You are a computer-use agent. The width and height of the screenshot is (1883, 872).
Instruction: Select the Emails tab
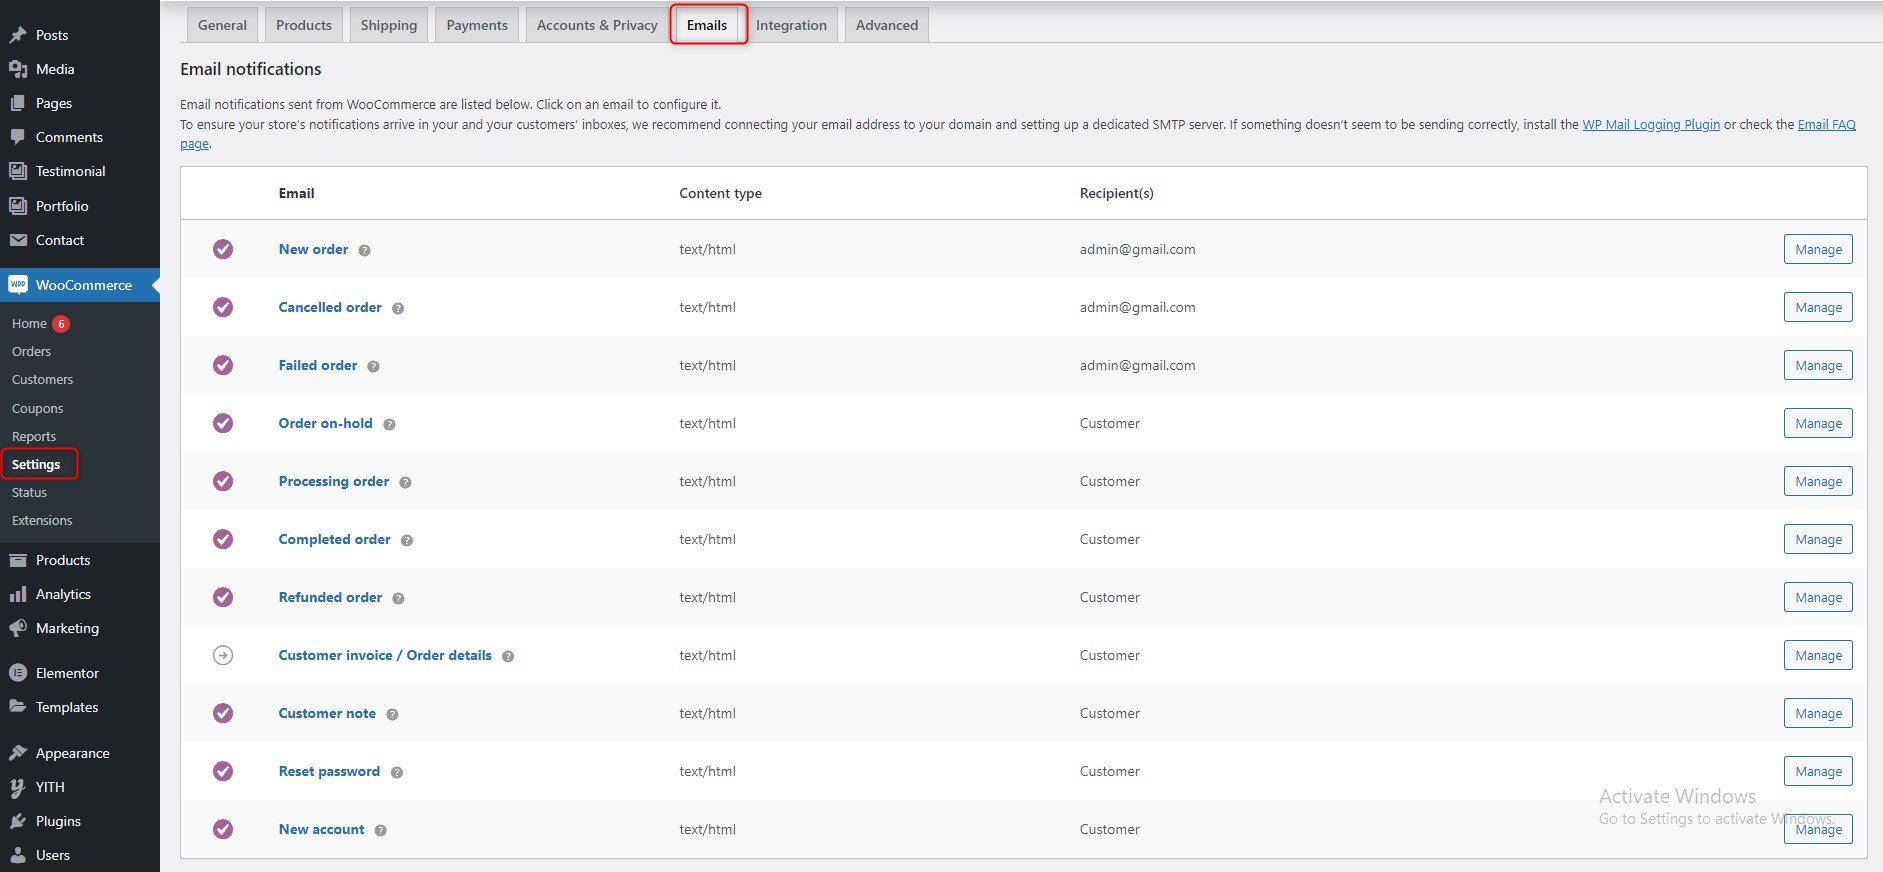tap(707, 25)
